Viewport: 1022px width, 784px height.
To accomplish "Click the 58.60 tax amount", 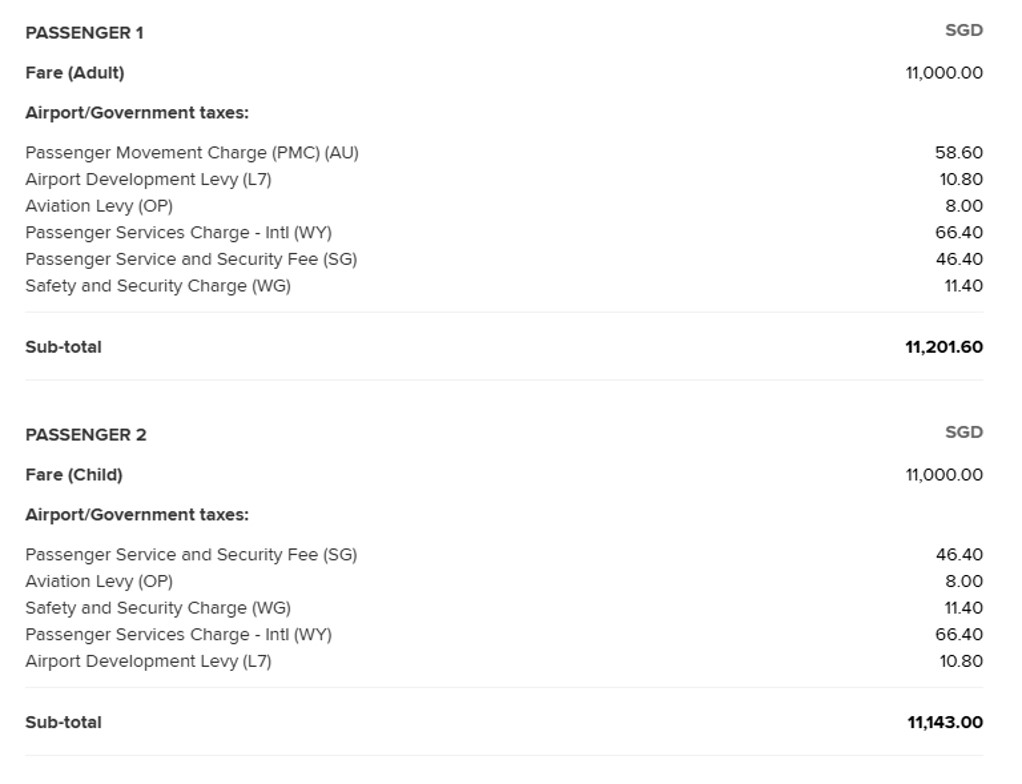I will tap(958, 153).
